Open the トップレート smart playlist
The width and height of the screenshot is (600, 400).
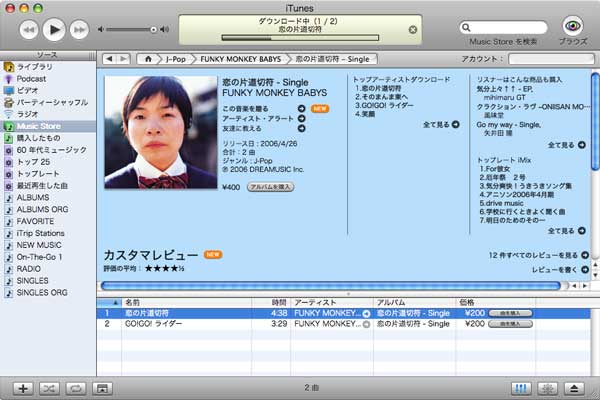[48, 174]
